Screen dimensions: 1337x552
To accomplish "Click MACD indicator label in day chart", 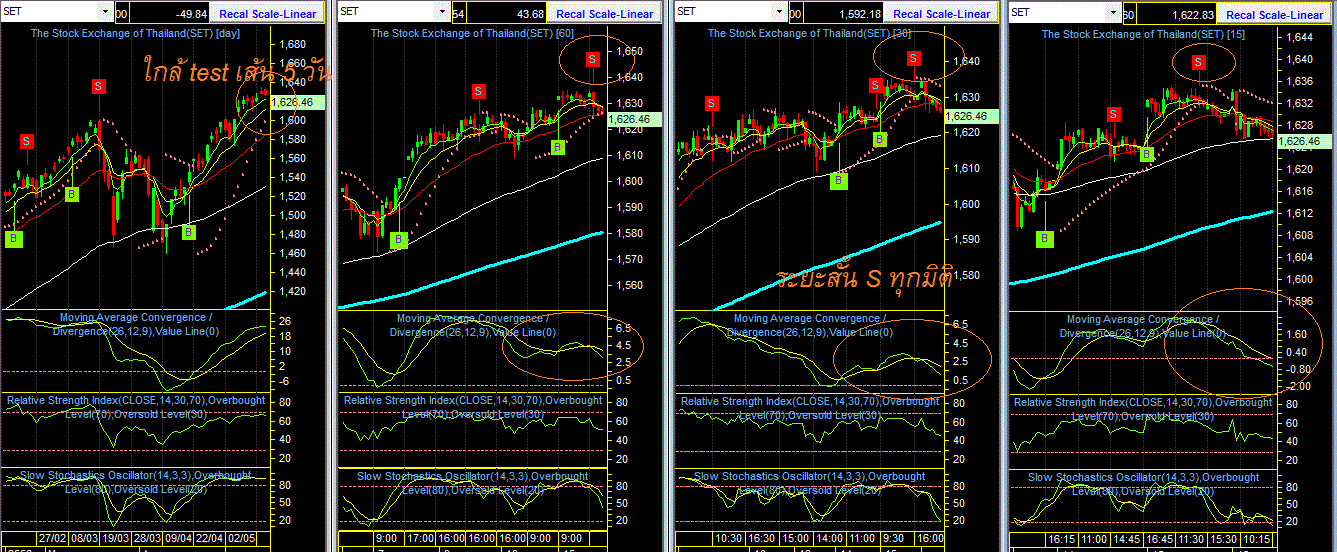I will 135,324.
